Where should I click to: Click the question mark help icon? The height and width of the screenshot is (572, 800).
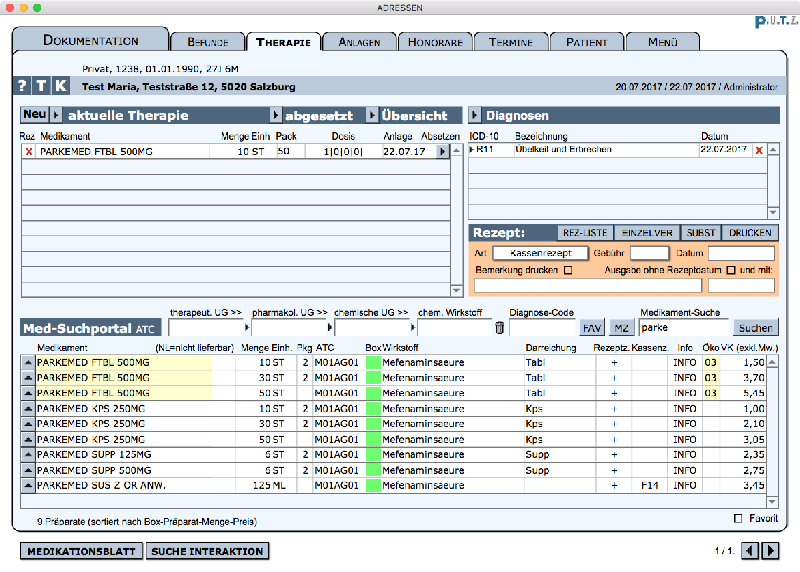click(22, 86)
